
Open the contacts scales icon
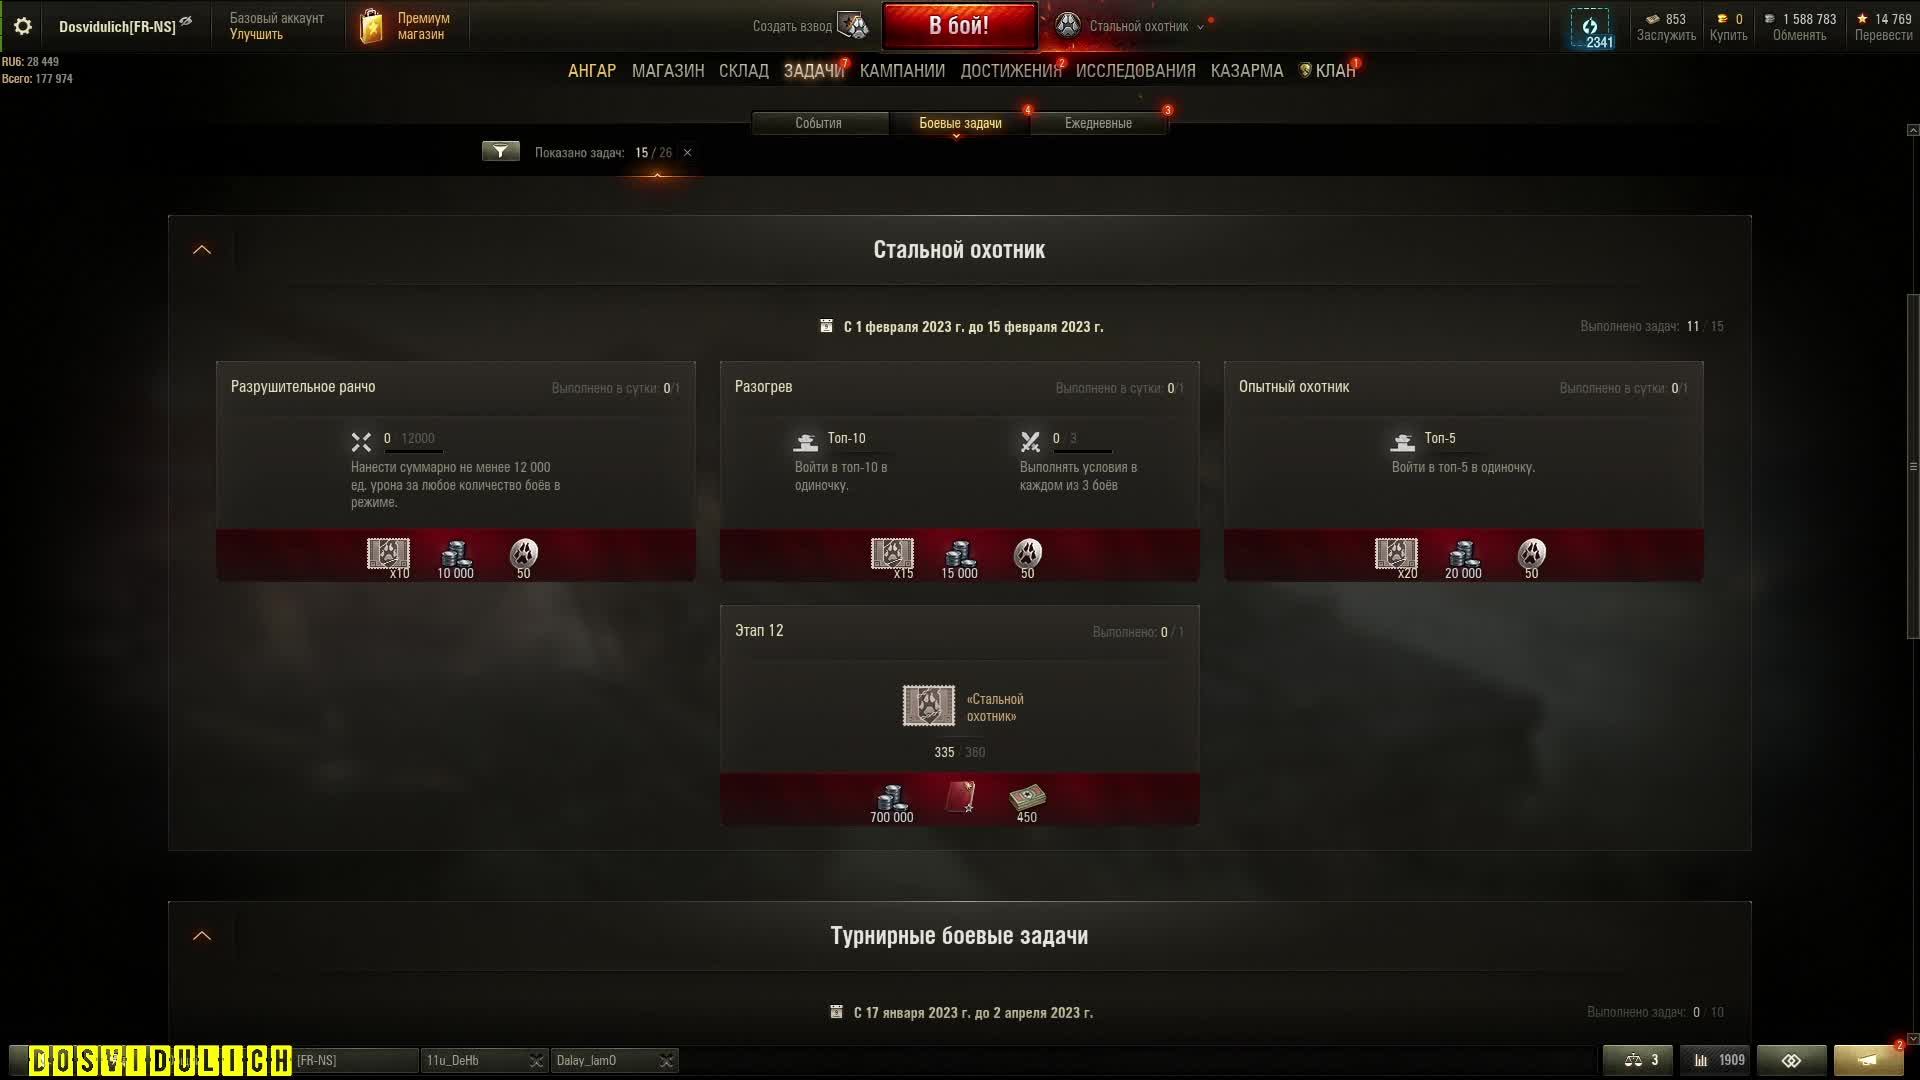pos(1639,1060)
